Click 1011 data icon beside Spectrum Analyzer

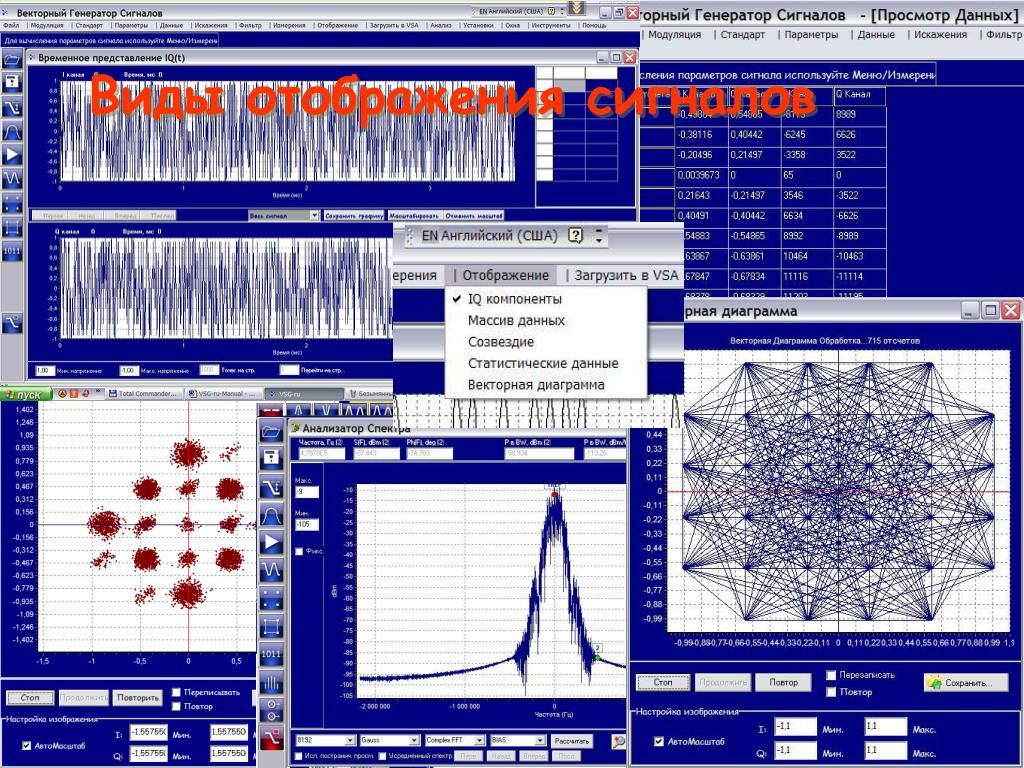pyautogui.click(x=271, y=654)
